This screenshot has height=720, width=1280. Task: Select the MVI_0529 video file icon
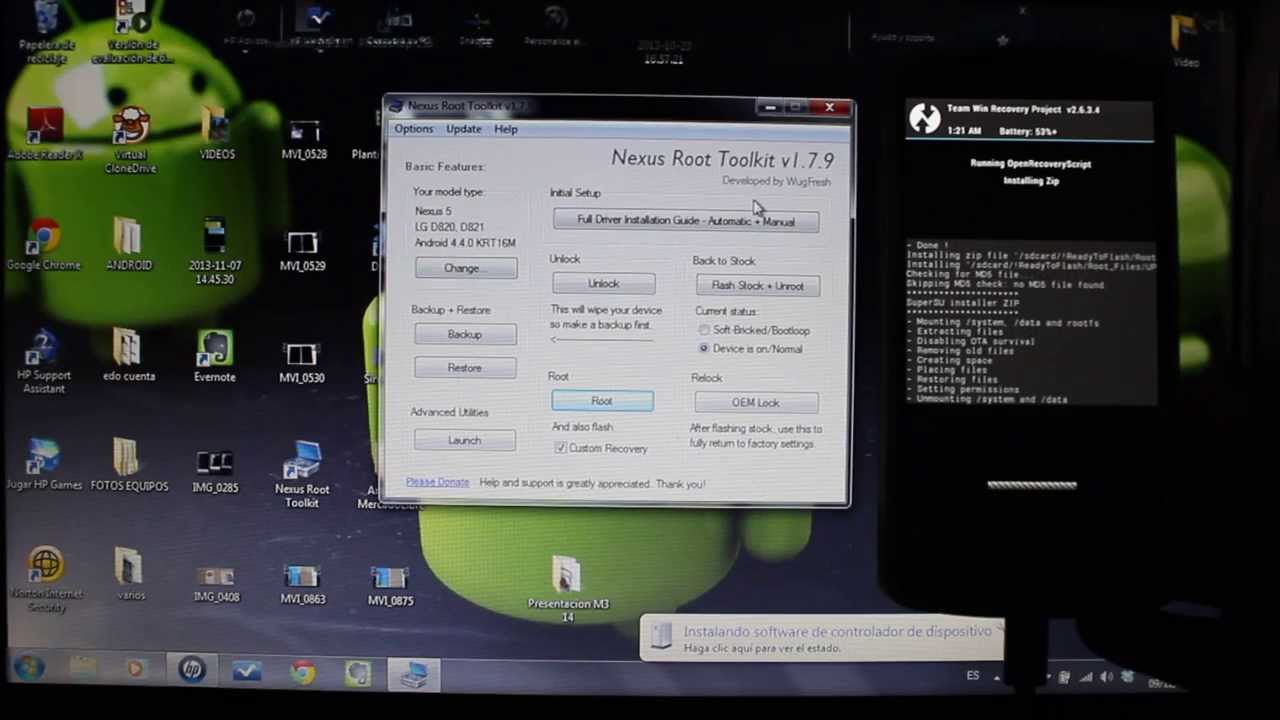(x=302, y=252)
